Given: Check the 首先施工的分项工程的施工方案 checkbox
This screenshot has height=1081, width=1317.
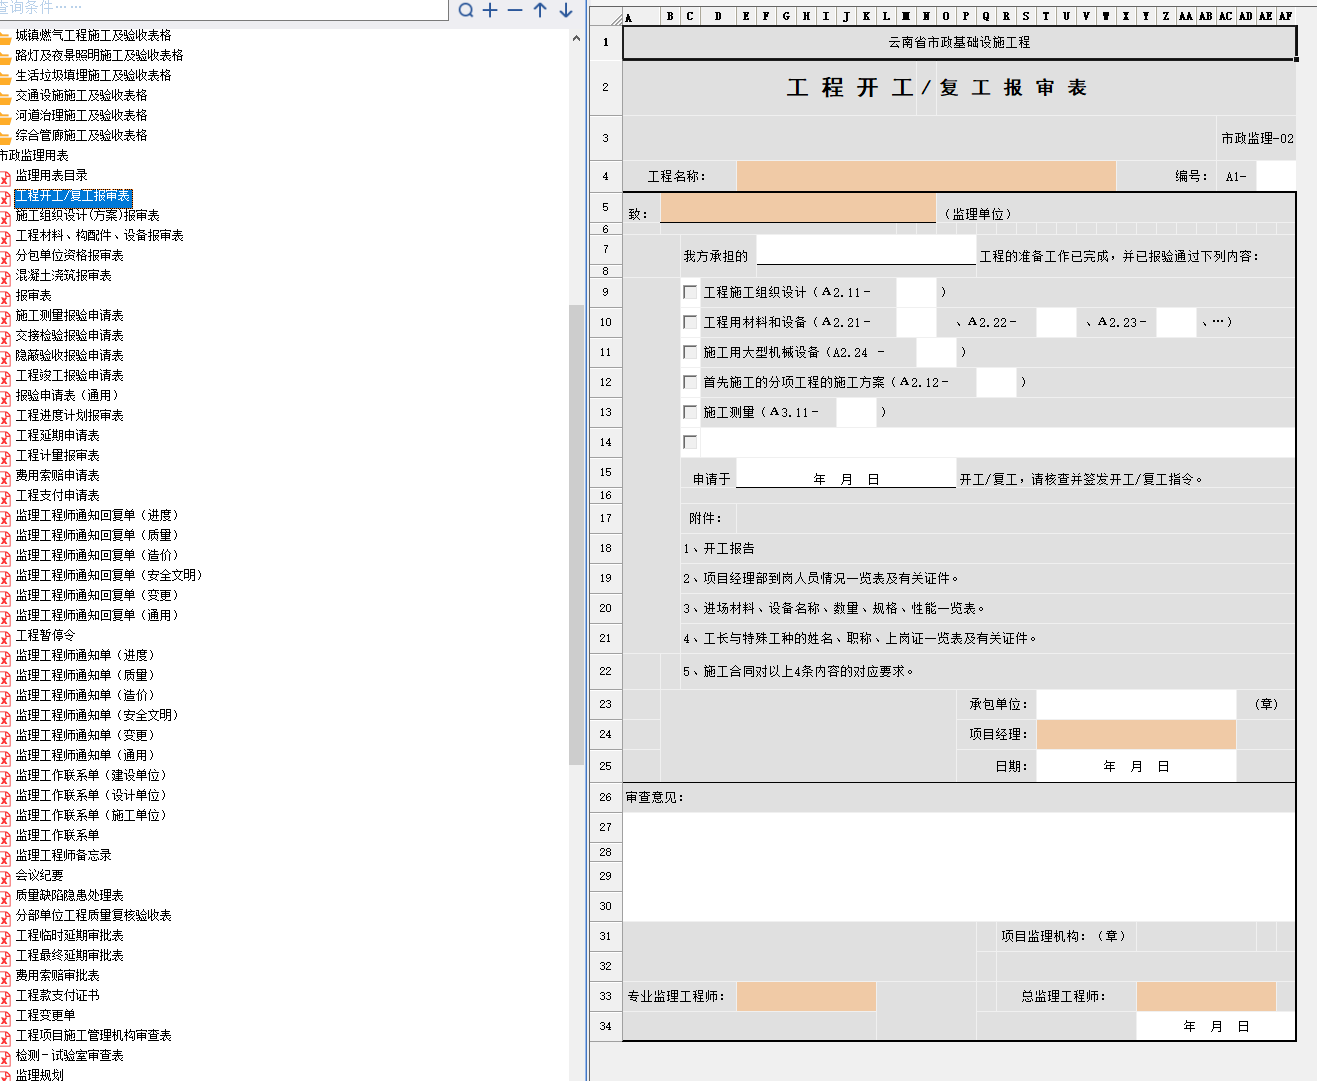Looking at the screenshot, I should (x=690, y=382).
